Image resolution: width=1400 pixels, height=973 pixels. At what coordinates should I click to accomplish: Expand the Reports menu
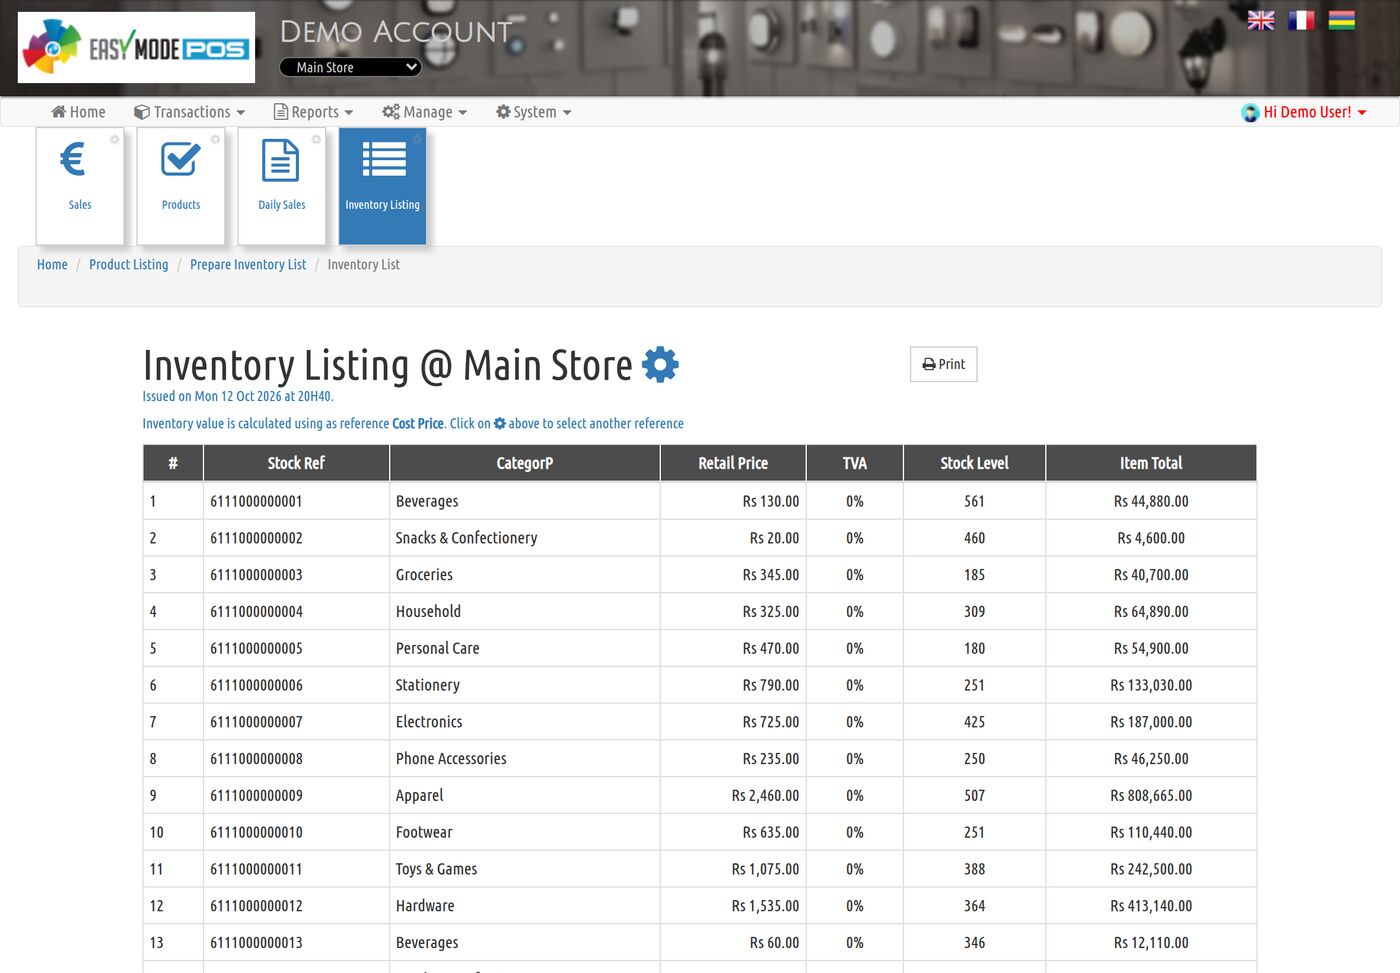click(314, 112)
